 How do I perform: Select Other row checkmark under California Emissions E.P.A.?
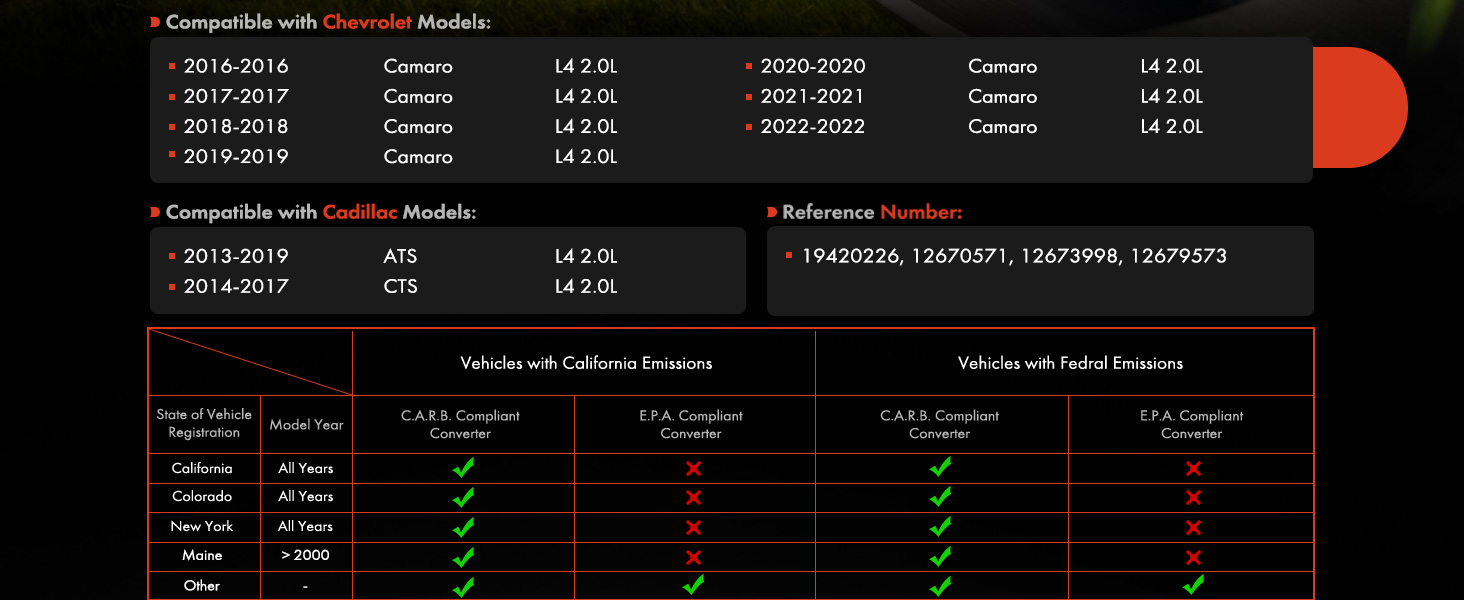693,586
